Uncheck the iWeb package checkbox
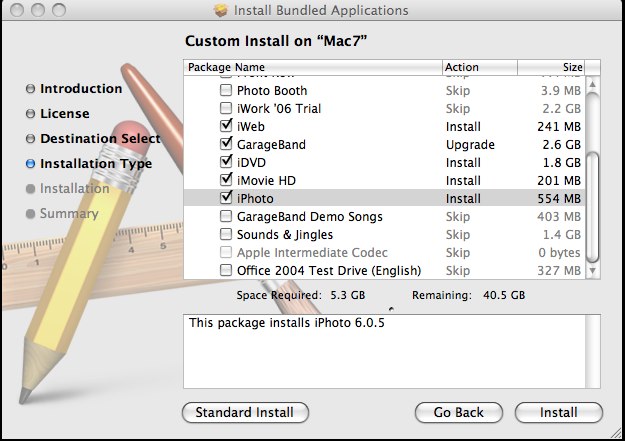This screenshot has height=441, width=625. 226,125
